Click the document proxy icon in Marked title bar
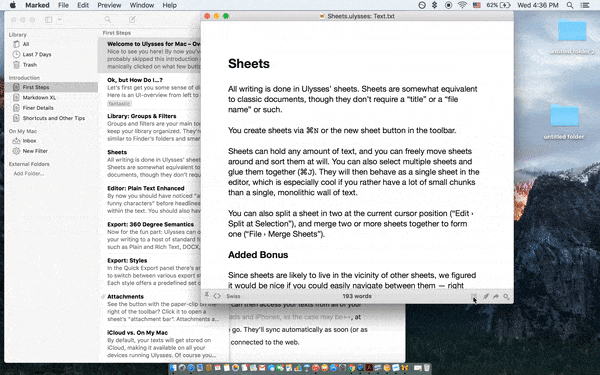Screen dimensions: 600x375 322,16
